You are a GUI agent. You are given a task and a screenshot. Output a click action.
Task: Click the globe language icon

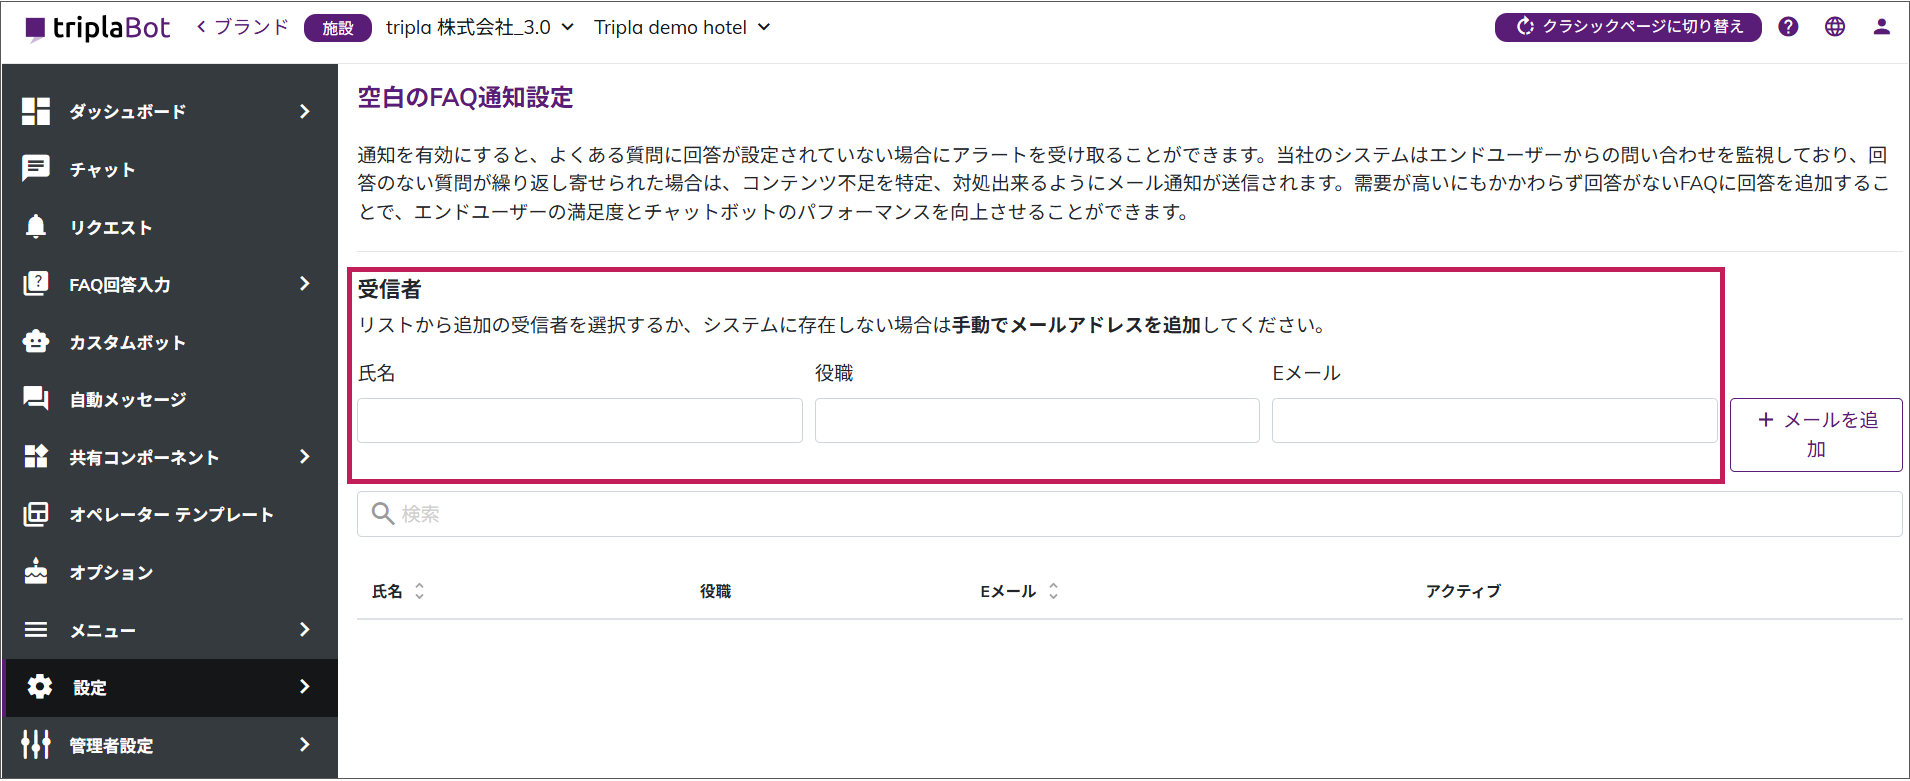click(x=1835, y=27)
